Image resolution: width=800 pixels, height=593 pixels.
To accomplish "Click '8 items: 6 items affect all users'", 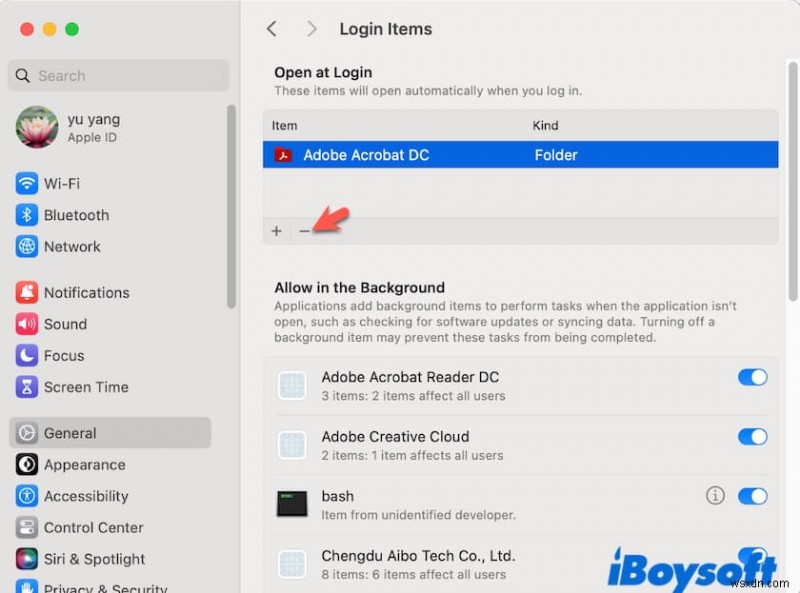I will coord(414,575).
